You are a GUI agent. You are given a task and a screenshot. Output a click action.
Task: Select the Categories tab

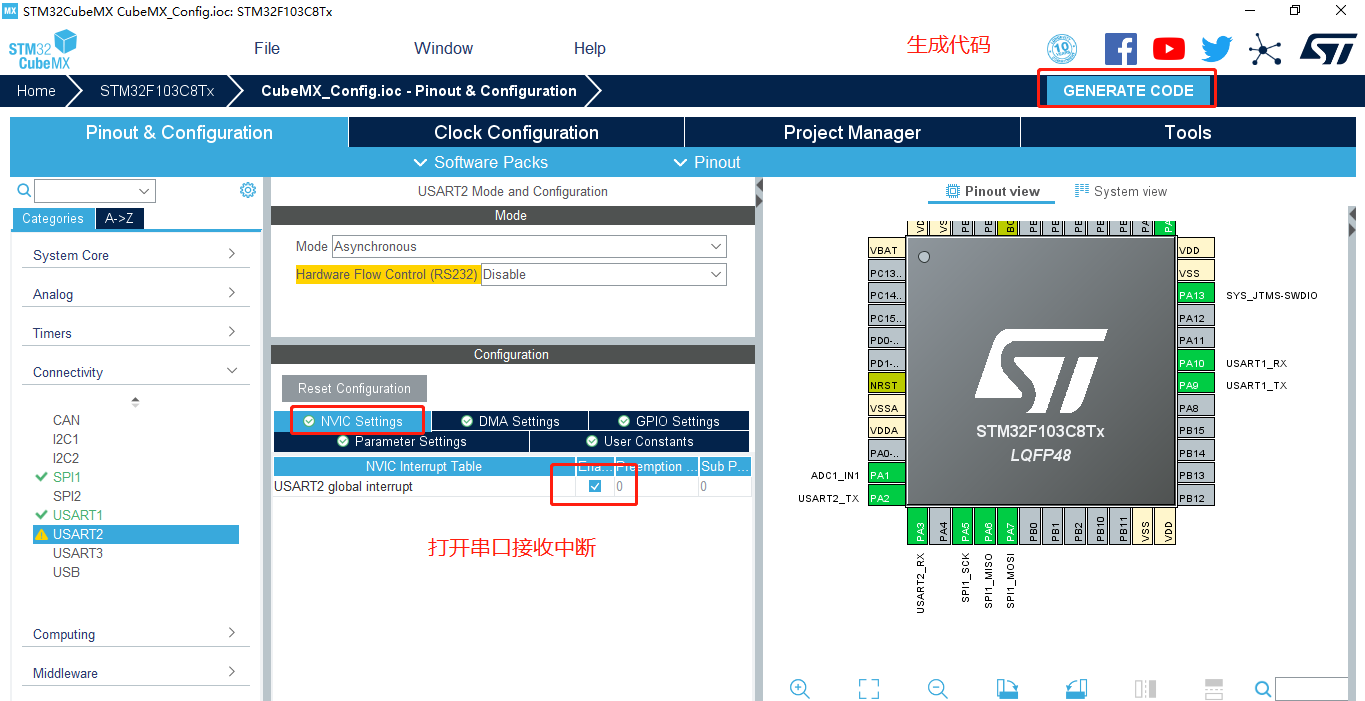tap(53, 218)
